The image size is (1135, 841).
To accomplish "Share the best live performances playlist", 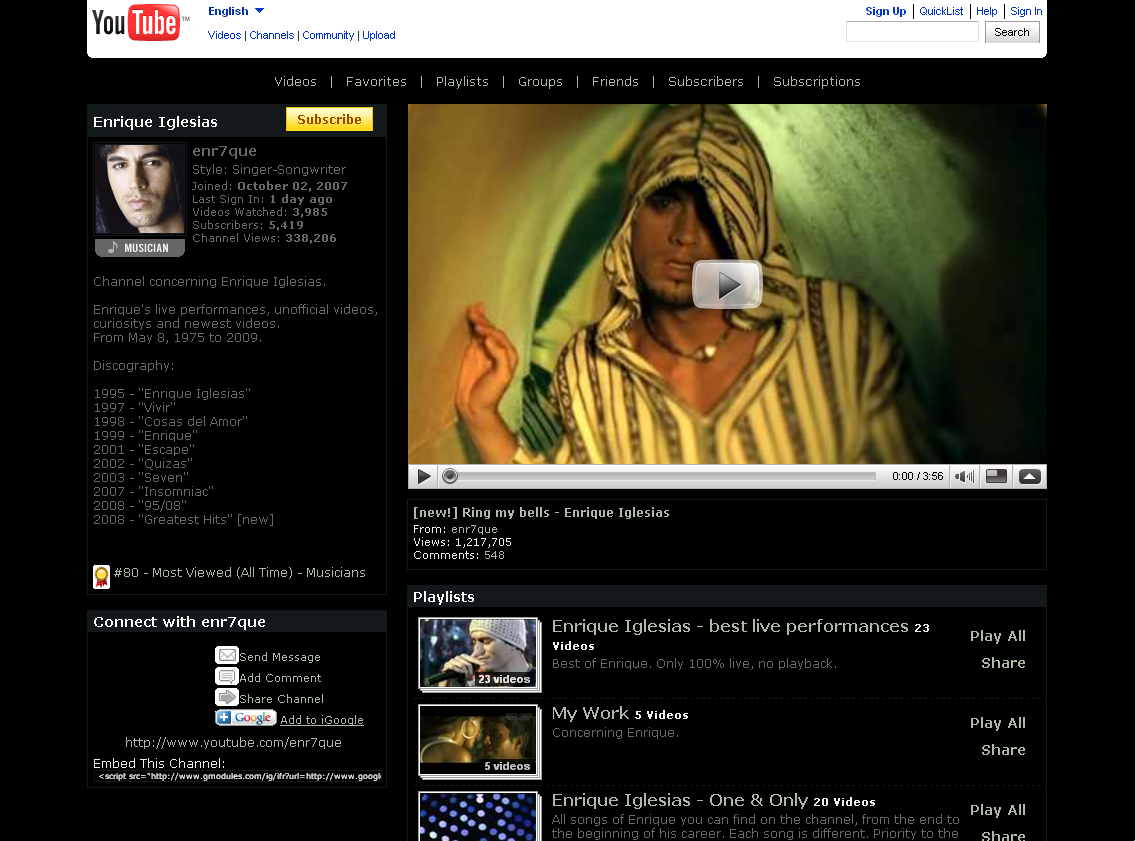I will (x=1003, y=663).
